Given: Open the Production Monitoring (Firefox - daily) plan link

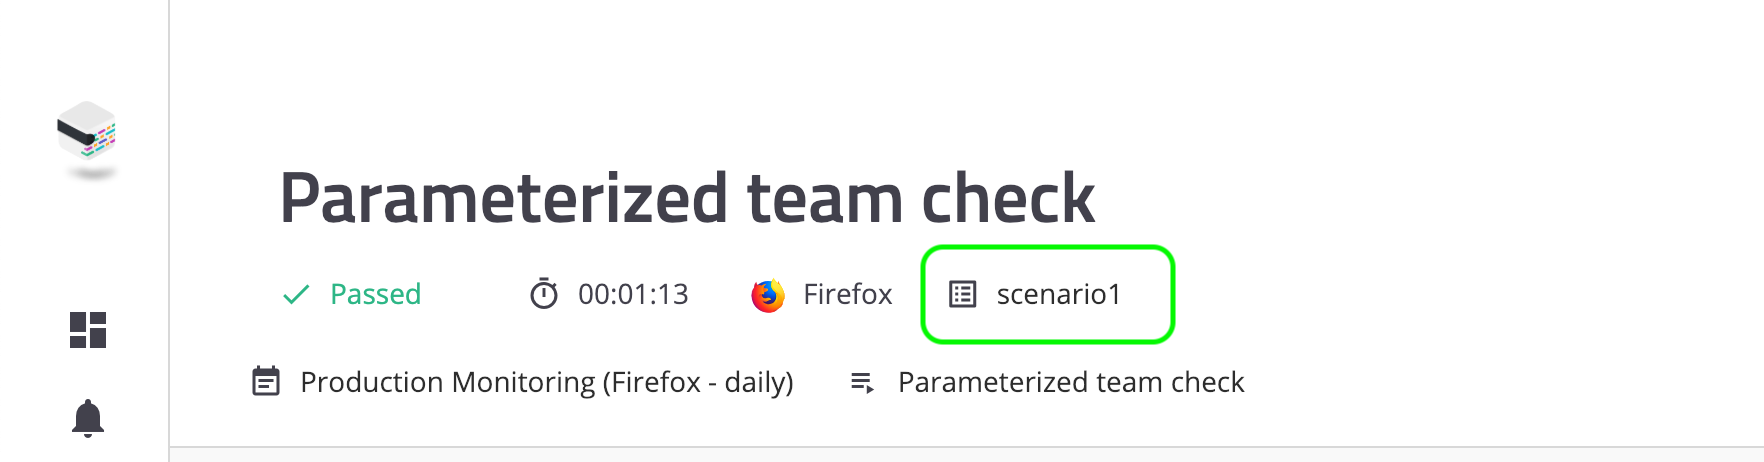Looking at the screenshot, I should tap(547, 382).
